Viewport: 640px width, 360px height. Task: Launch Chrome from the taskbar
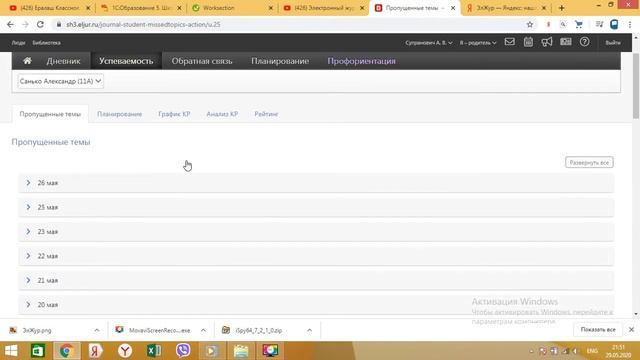tap(66, 351)
